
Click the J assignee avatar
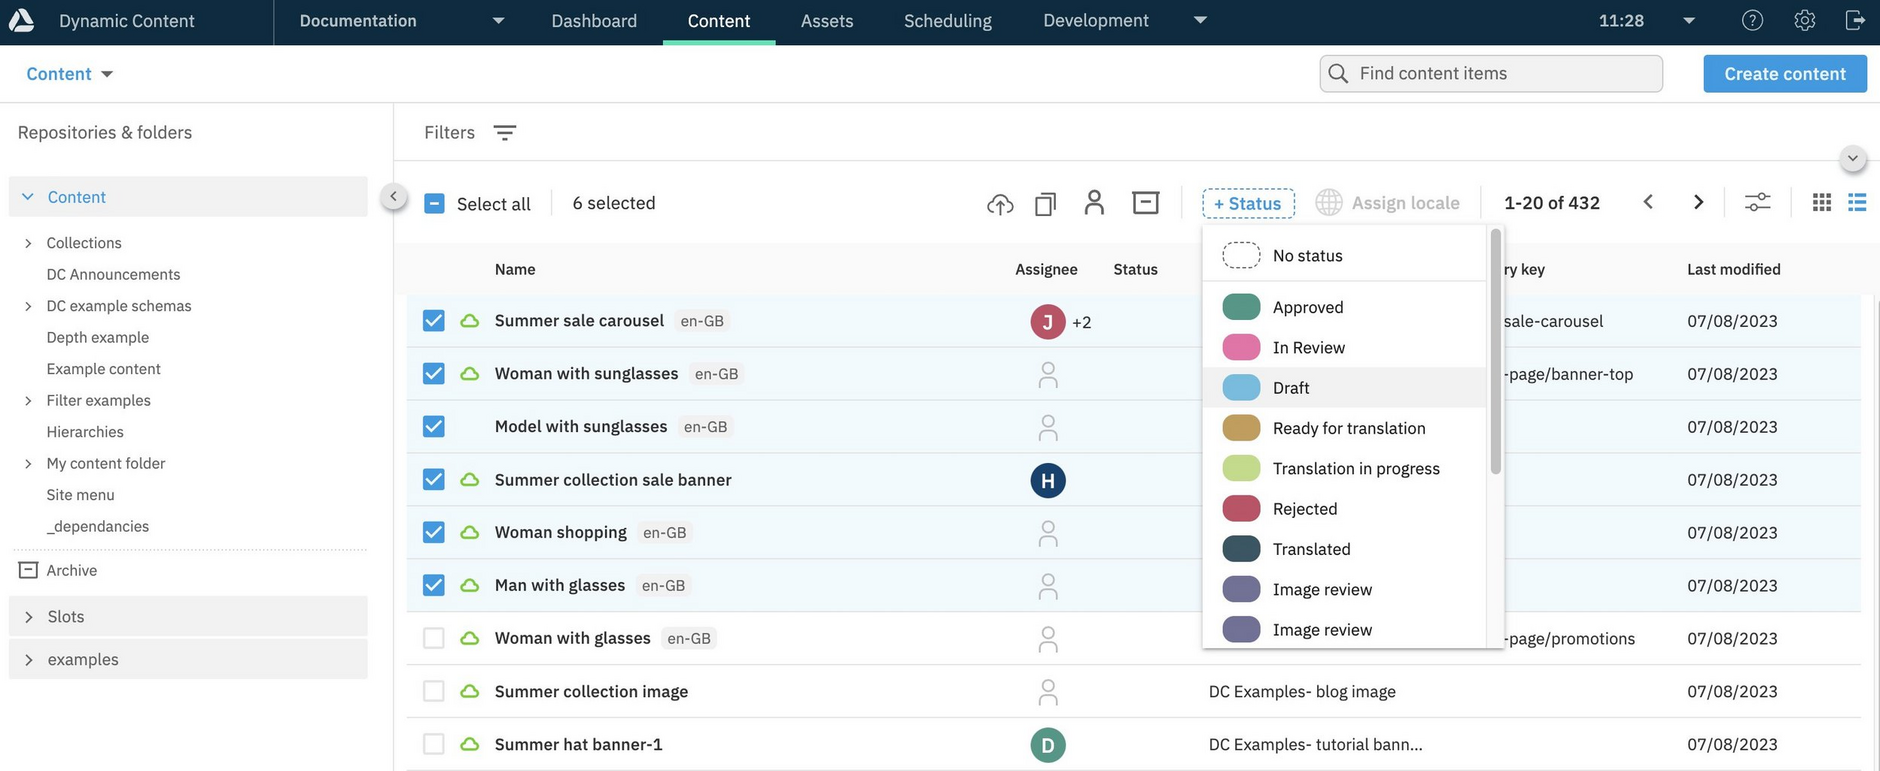pos(1047,321)
